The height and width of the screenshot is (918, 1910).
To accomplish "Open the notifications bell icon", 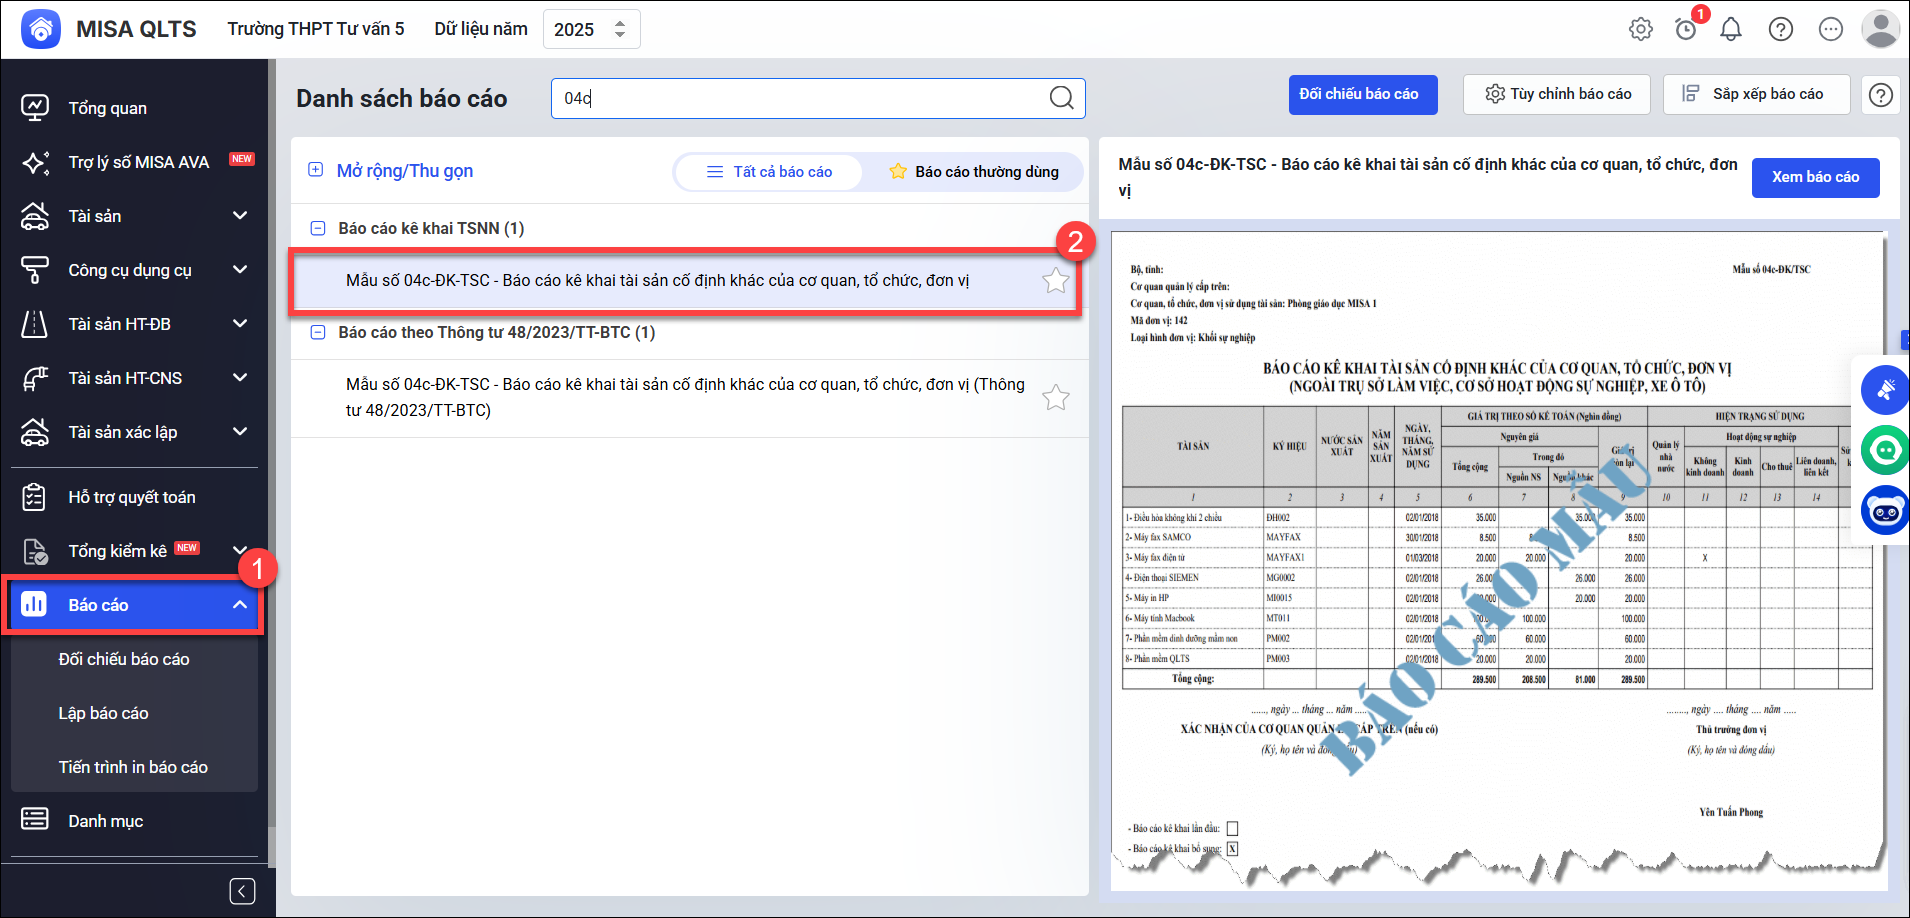I will coord(1731,29).
